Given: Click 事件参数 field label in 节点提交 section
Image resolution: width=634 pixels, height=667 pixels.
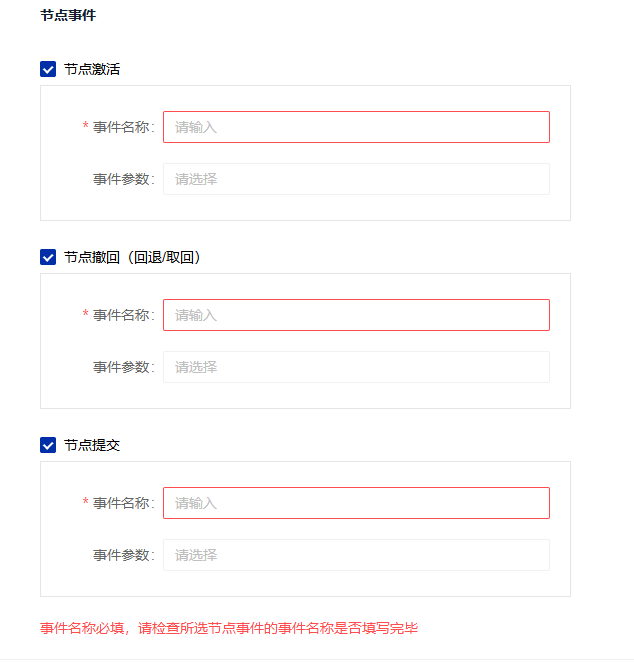Looking at the screenshot, I should tap(121, 555).
